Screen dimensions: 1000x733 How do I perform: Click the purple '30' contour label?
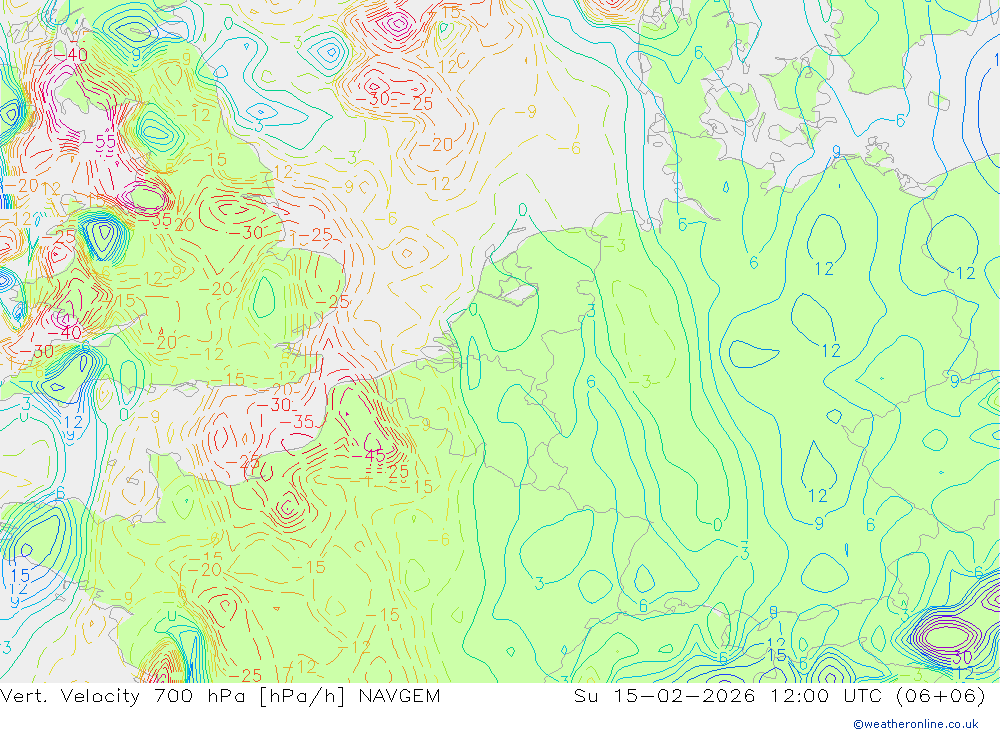click(x=960, y=657)
